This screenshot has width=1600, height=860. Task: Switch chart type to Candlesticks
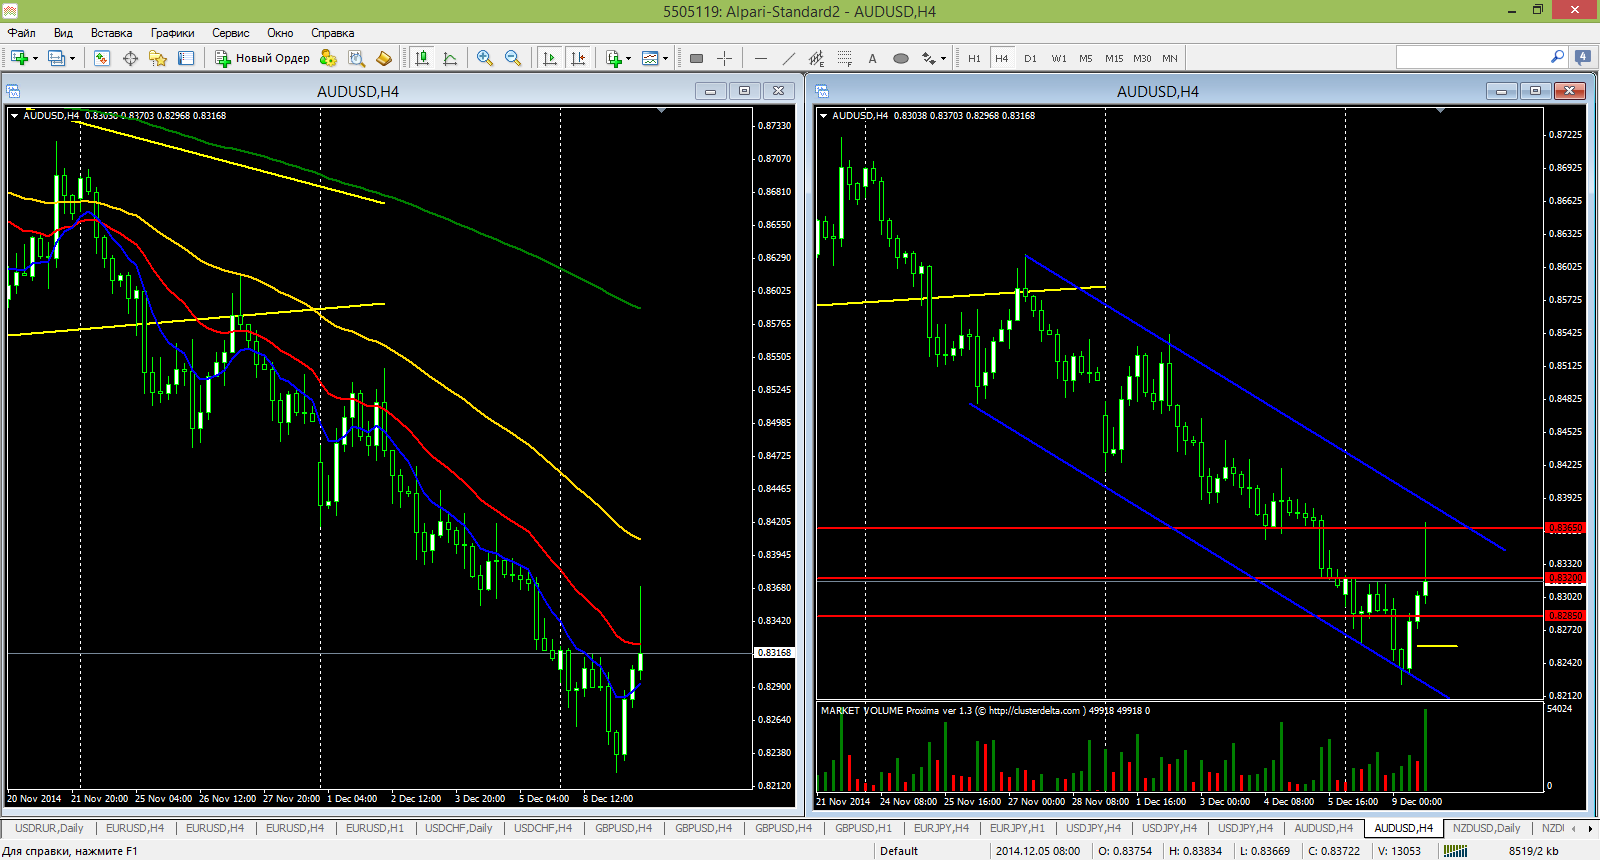click(422, 58)
